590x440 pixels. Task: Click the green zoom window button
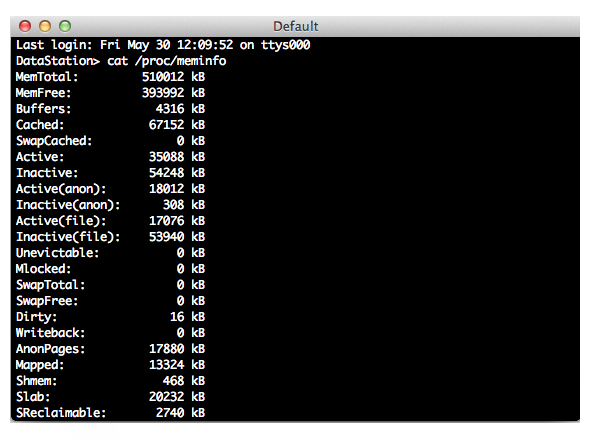[x=65, y=26]
